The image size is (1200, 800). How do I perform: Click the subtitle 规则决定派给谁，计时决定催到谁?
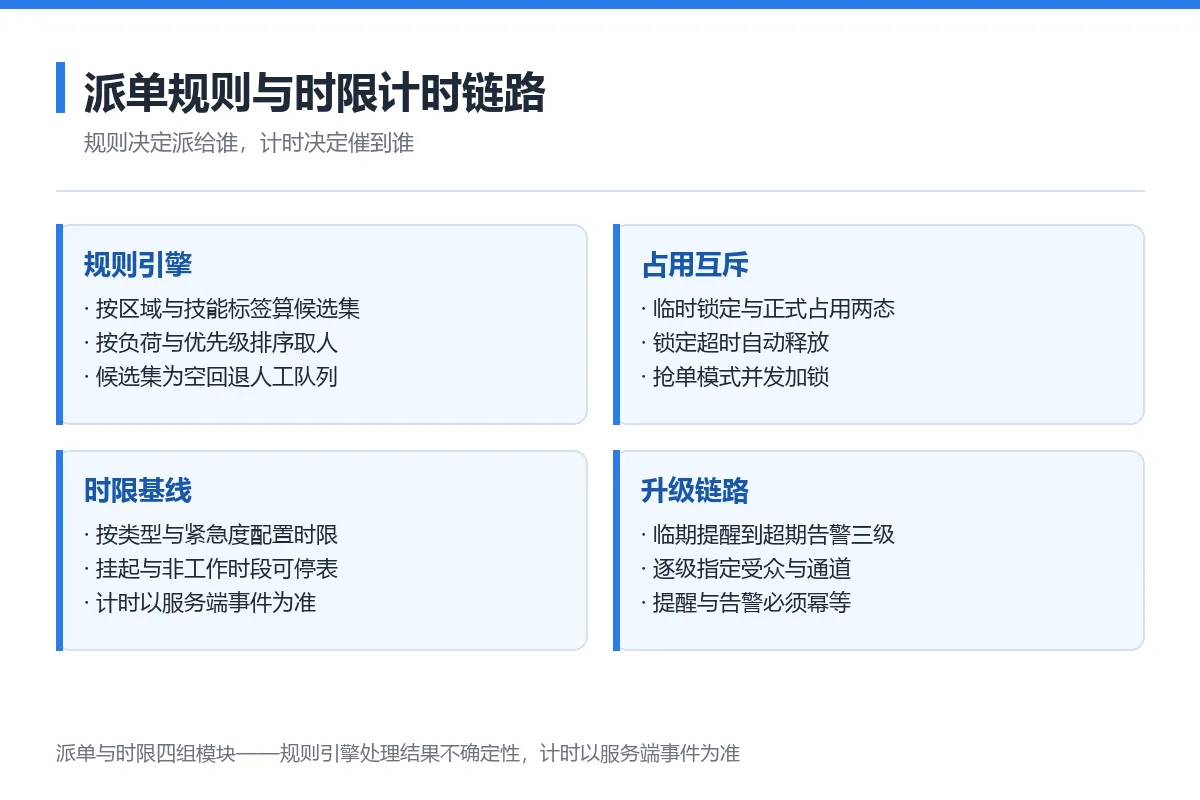coord(249,143)
